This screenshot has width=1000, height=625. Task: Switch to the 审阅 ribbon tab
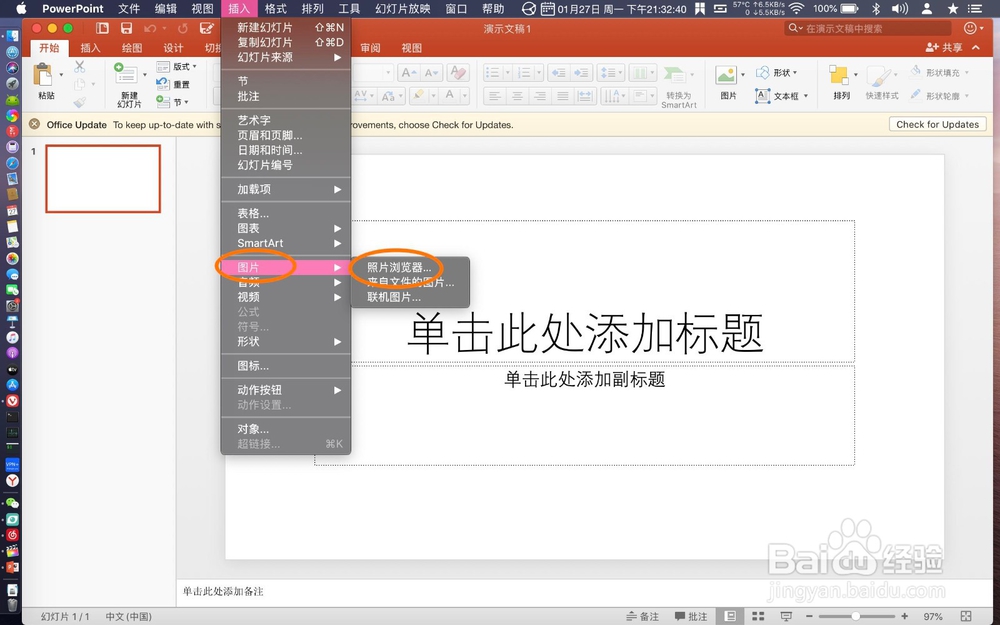click(x=370, y=47)
